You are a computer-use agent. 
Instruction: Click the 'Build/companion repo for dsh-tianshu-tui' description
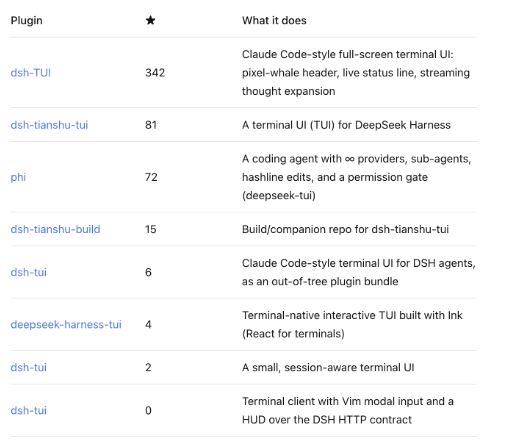[x=345, y=229]
